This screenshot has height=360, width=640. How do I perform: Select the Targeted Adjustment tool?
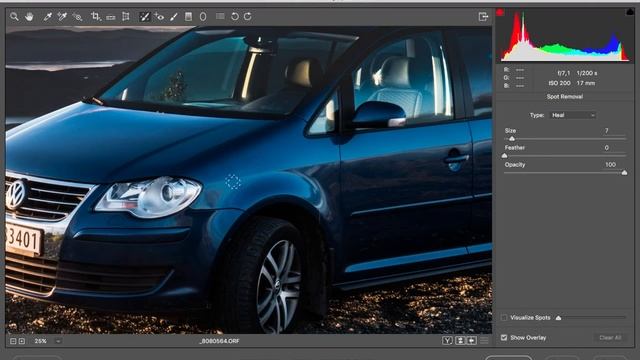pos(77,17)
